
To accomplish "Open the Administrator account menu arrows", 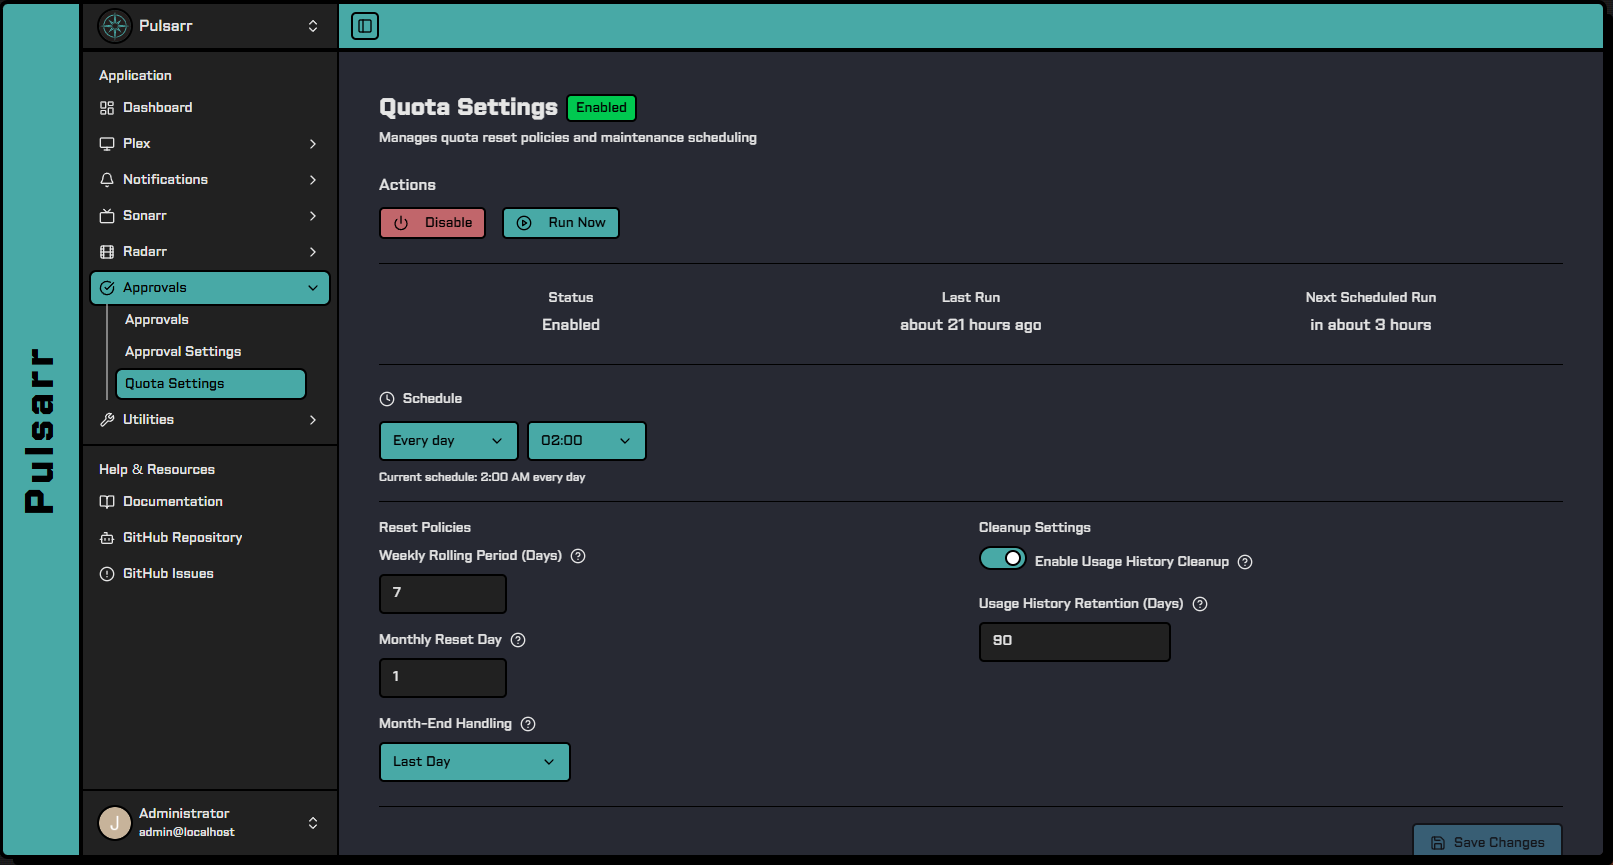I will (x=313, y=823).
